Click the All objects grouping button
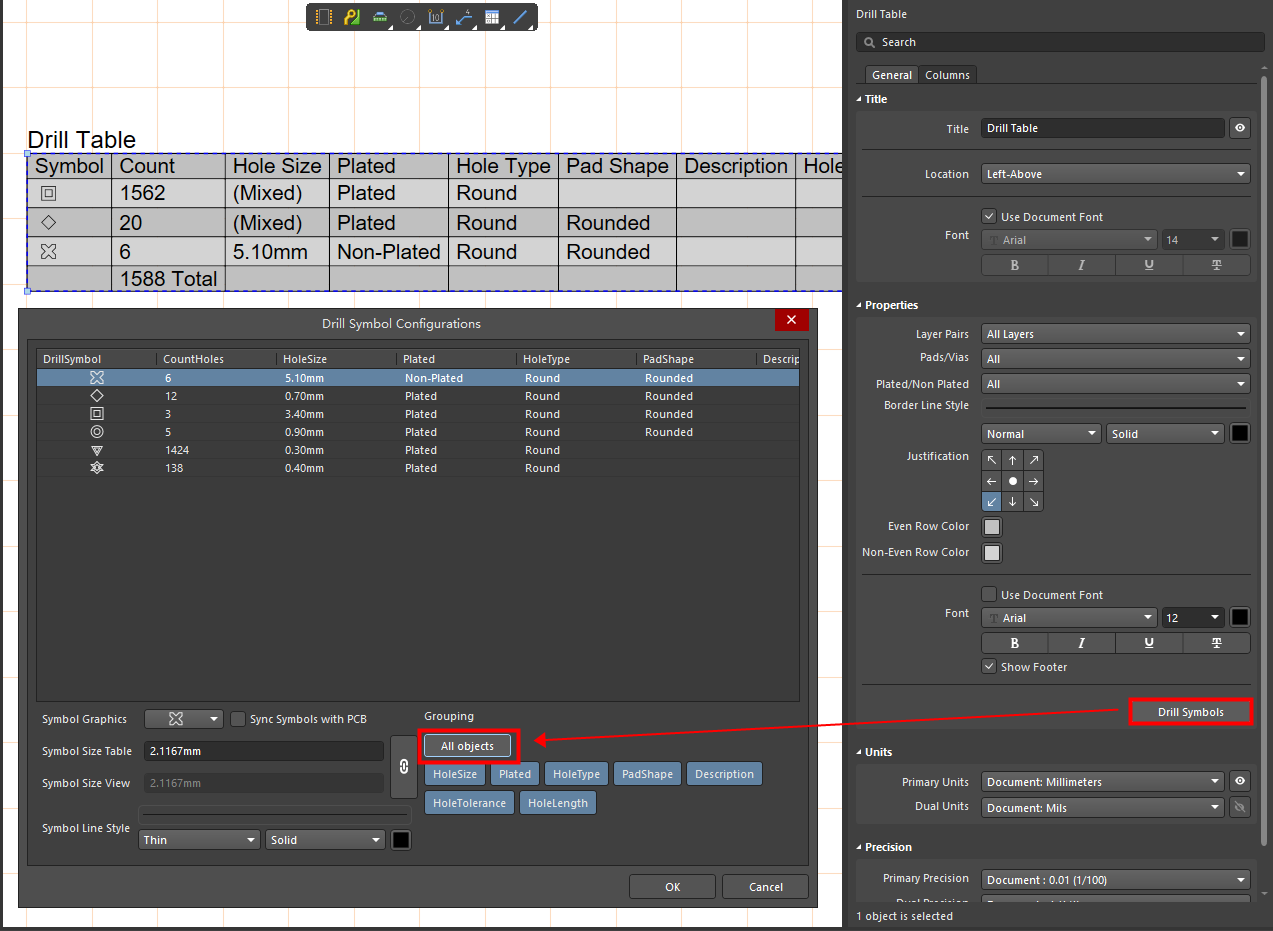Image resolution: width=1273 pixels, height=931 pixels. pos(467,746)
